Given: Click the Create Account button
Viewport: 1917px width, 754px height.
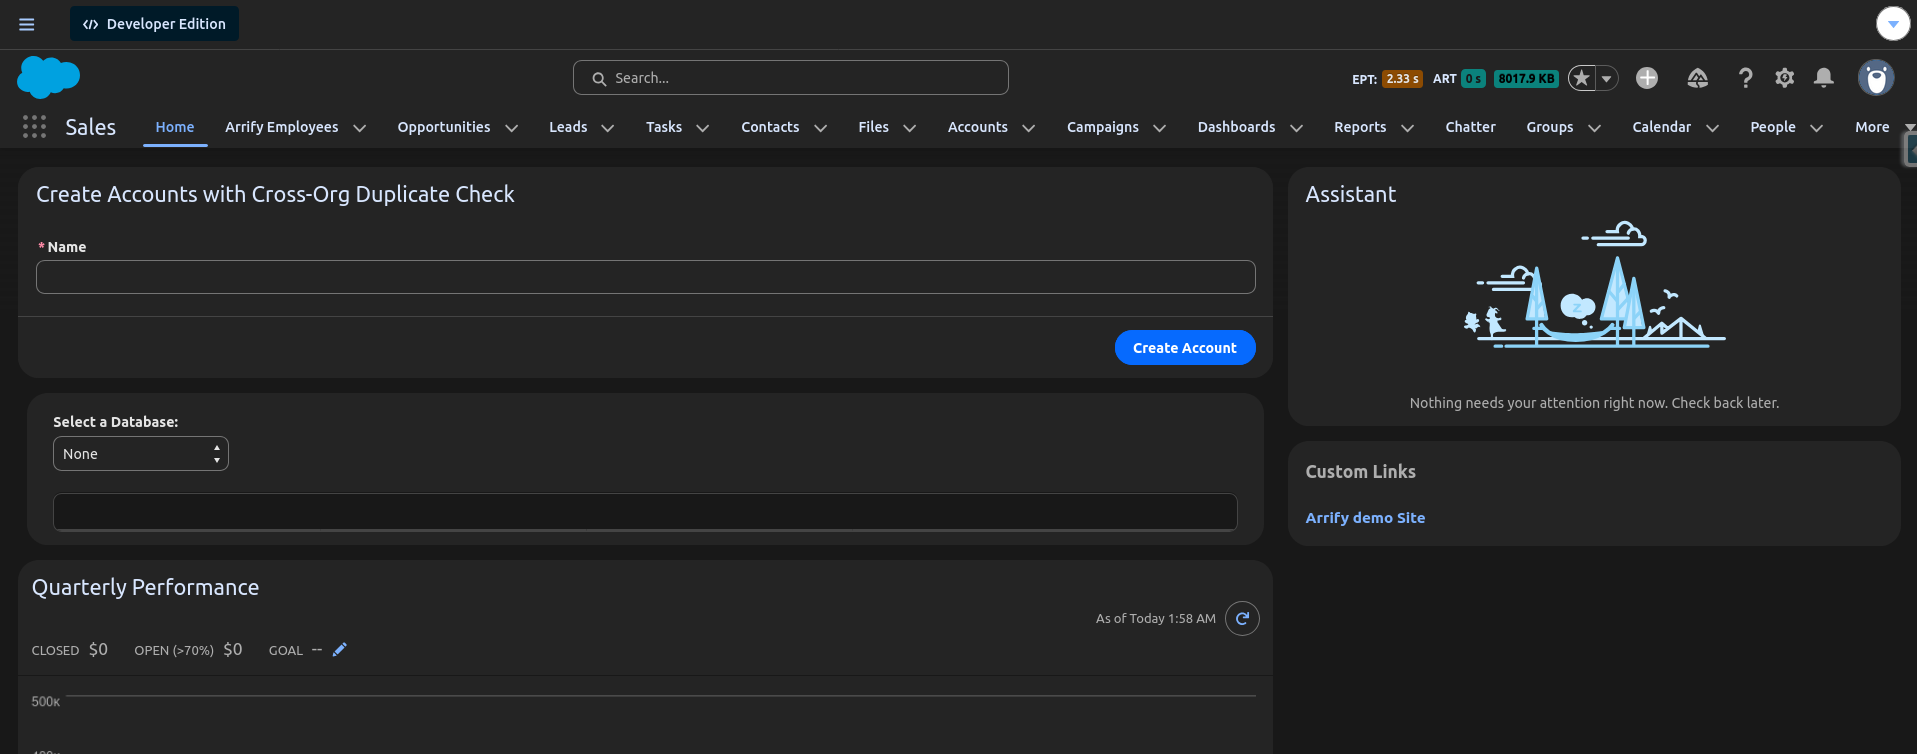Looking at the screenshot, I should pyautogui.click(x=1185, y=348).
